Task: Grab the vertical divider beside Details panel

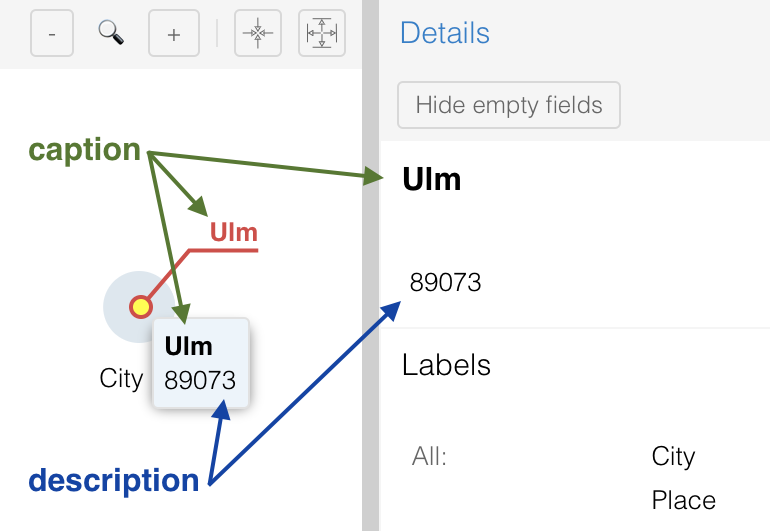Action: coord(371,265)
